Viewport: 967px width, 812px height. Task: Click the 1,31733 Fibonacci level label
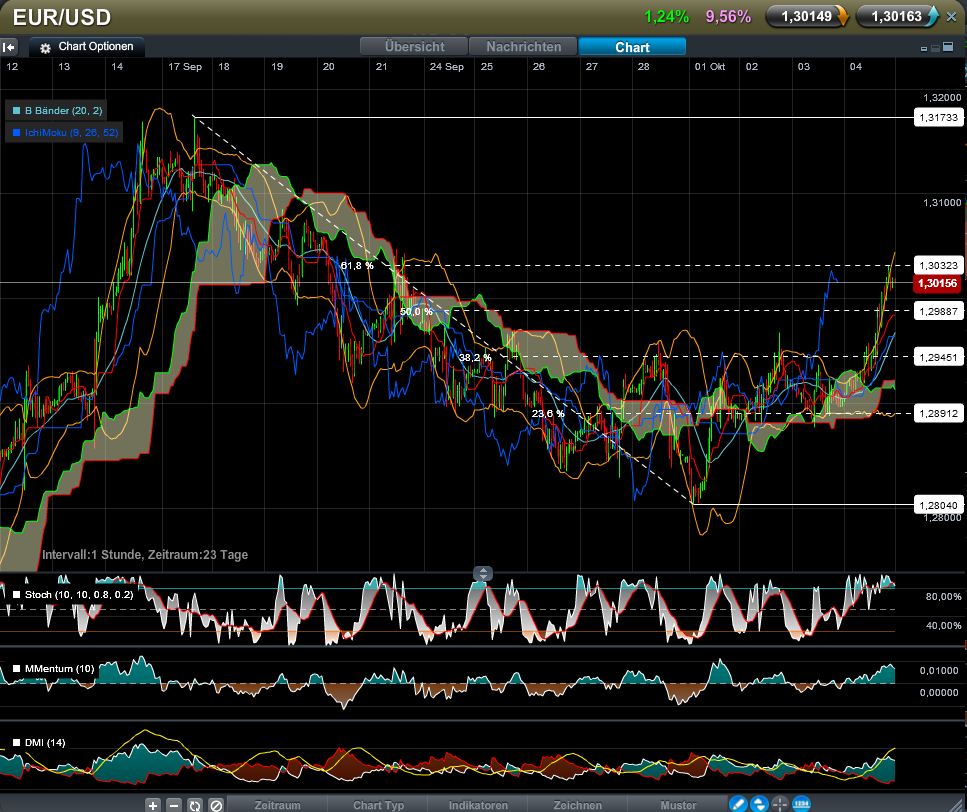(939, 117)
